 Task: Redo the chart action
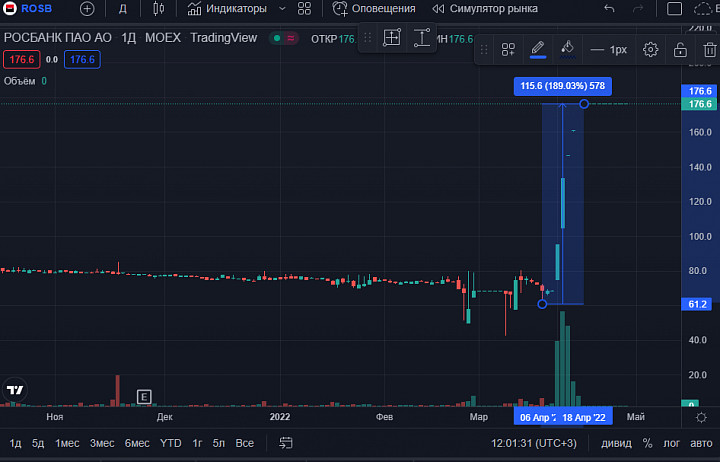coord(638,8)
